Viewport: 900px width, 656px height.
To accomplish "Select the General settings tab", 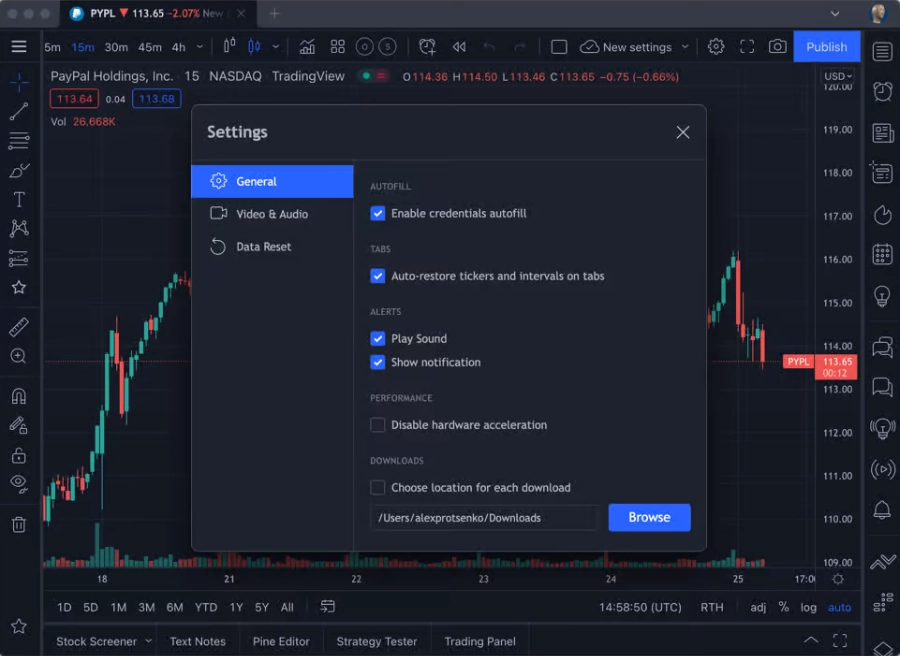I will click(x=272, y=181).
